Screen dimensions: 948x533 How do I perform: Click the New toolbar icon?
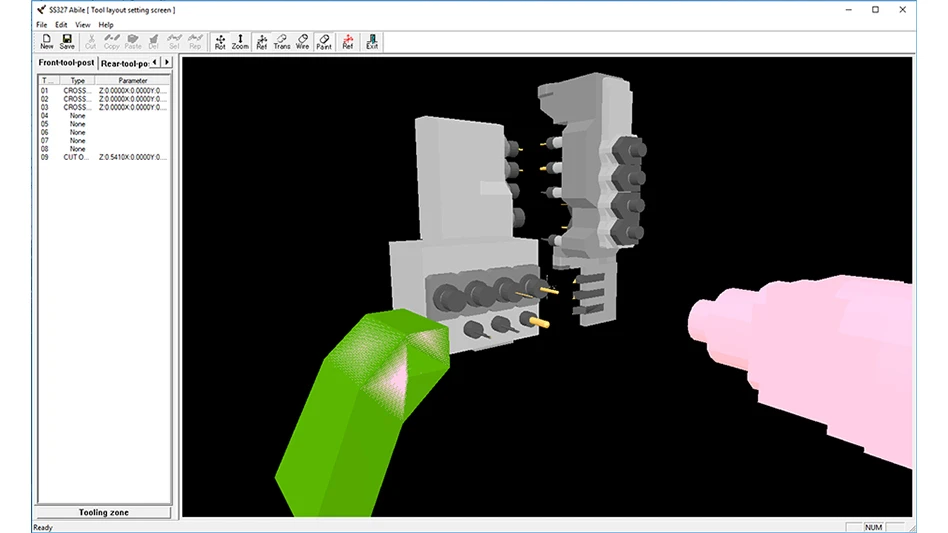point(47,41)
